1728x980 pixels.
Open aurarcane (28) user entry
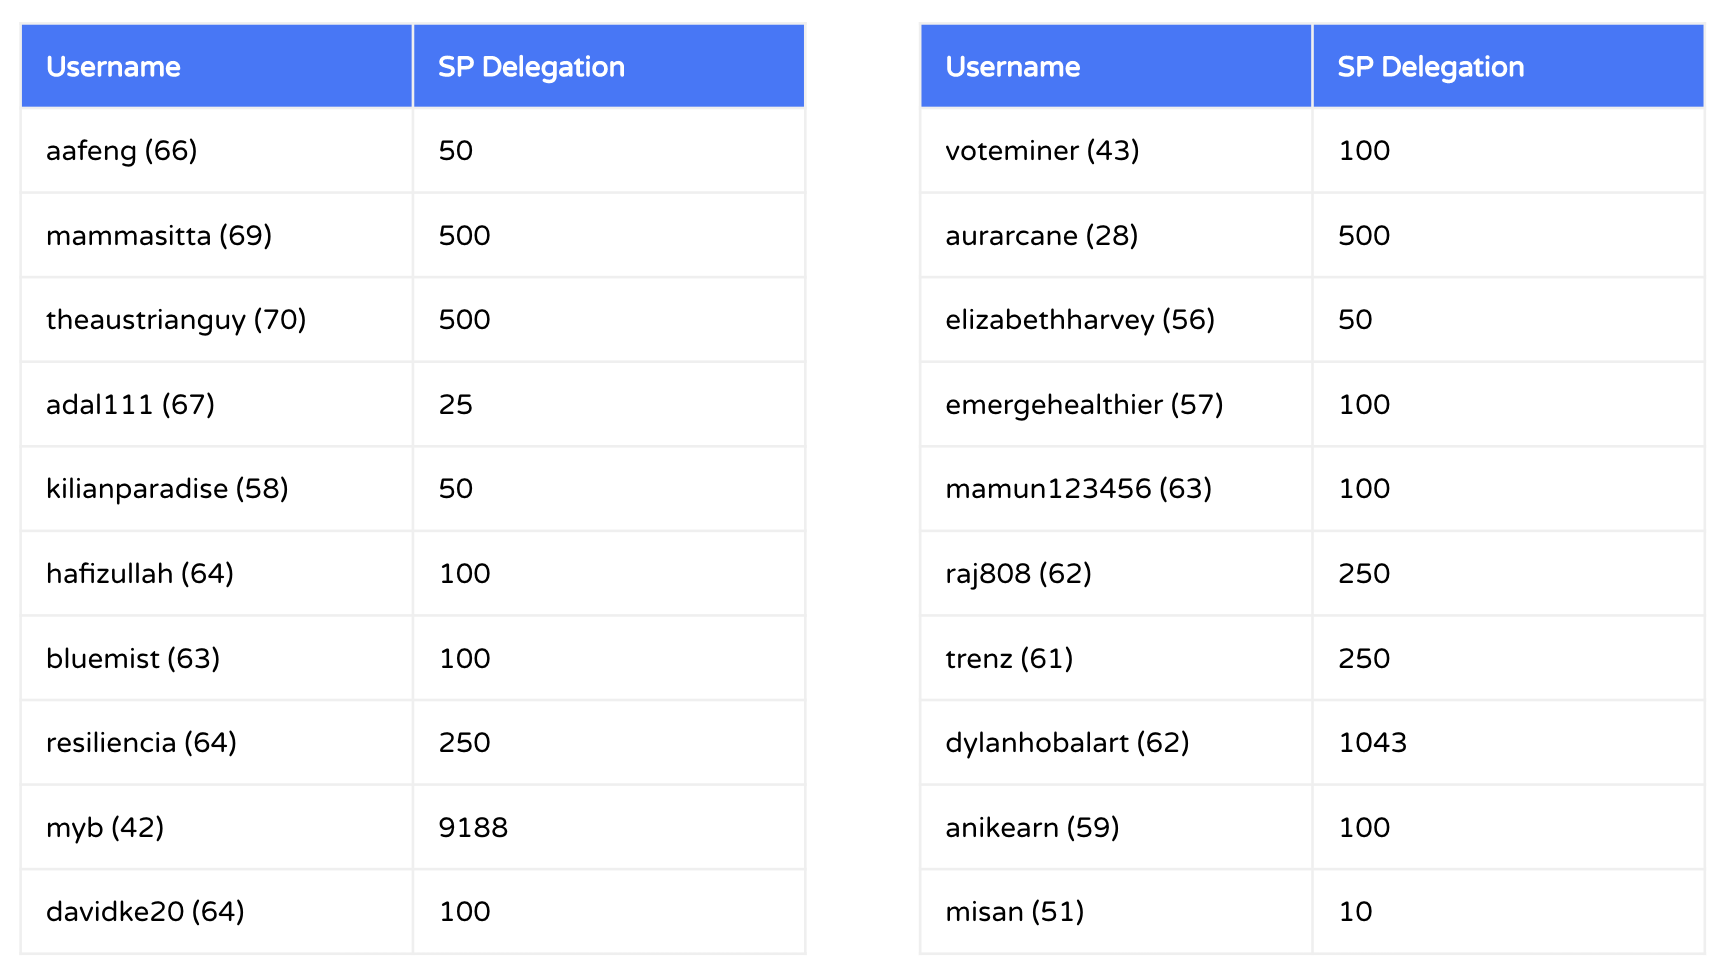point(1041,236)
